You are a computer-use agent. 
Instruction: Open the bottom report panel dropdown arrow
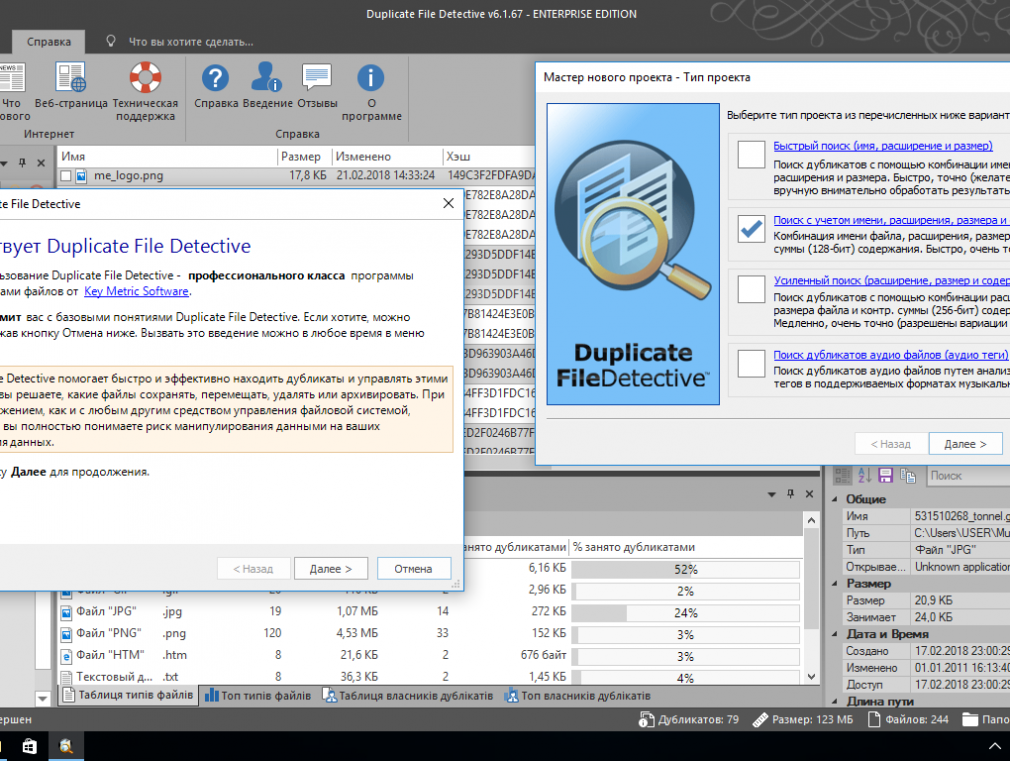772,494
